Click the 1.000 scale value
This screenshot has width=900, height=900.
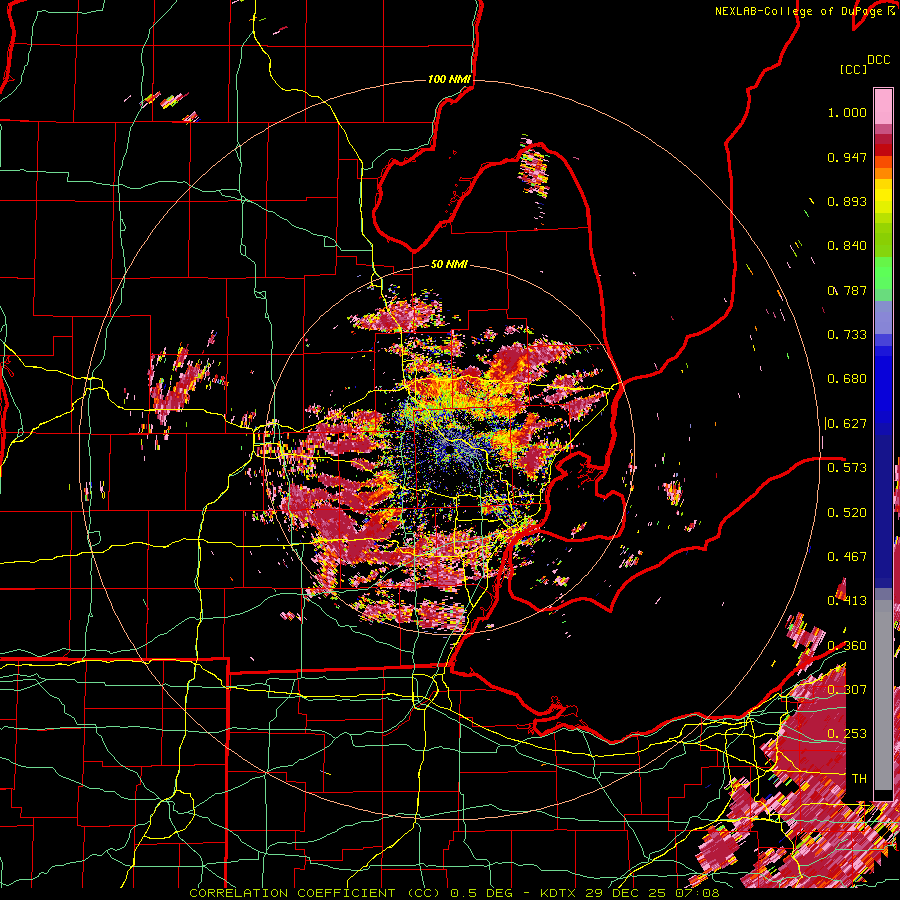click(x=847, y=112)
